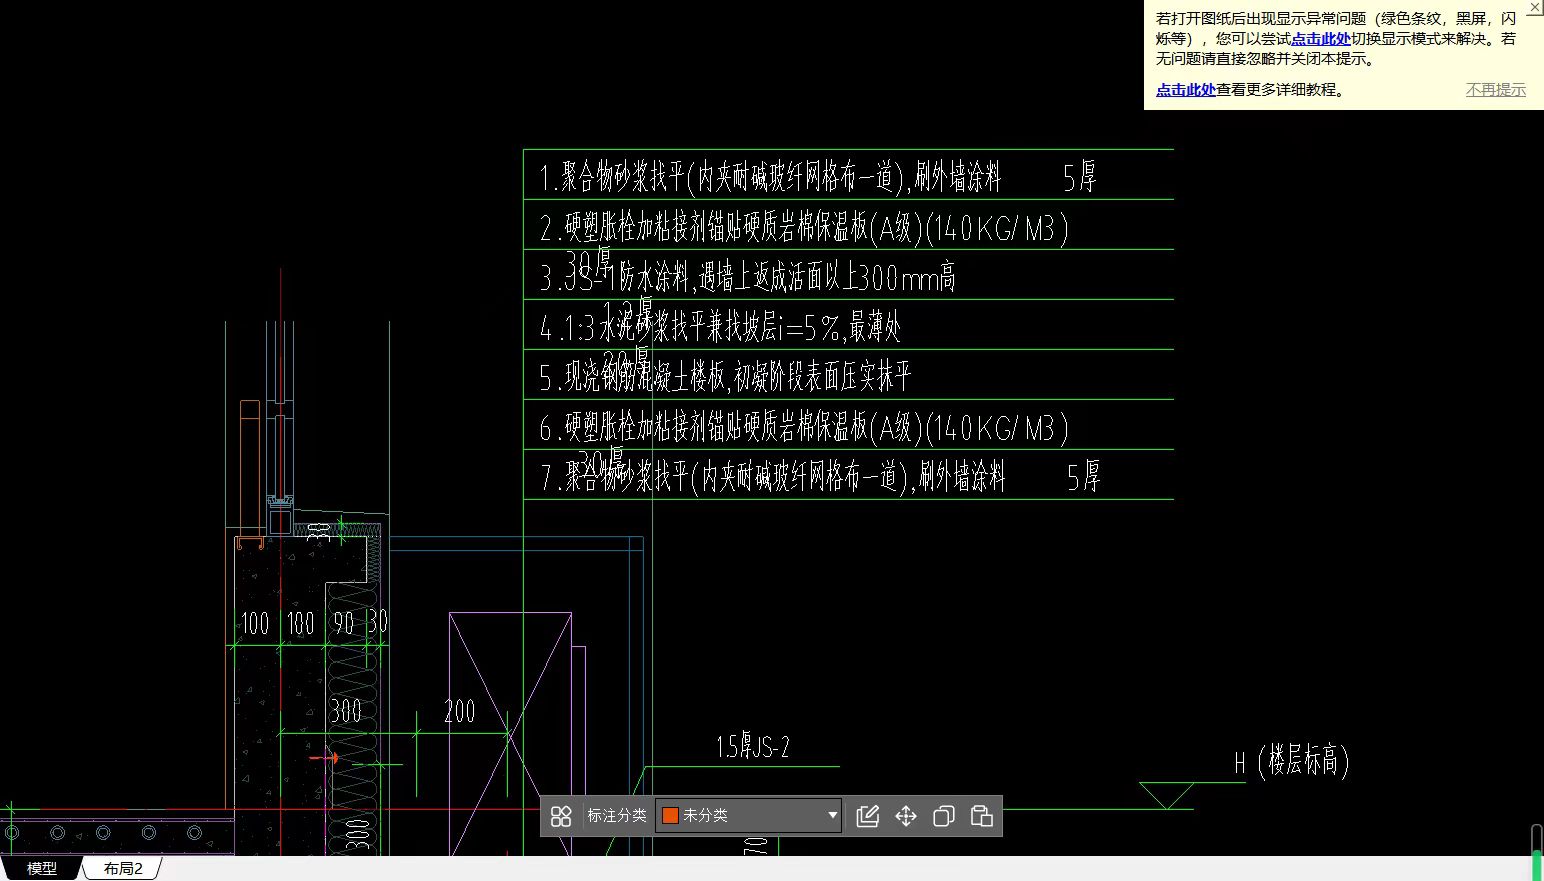The image size is (1544, 881).
Task: Click the H (楼层标高) label
Action: click(1292, 762)
